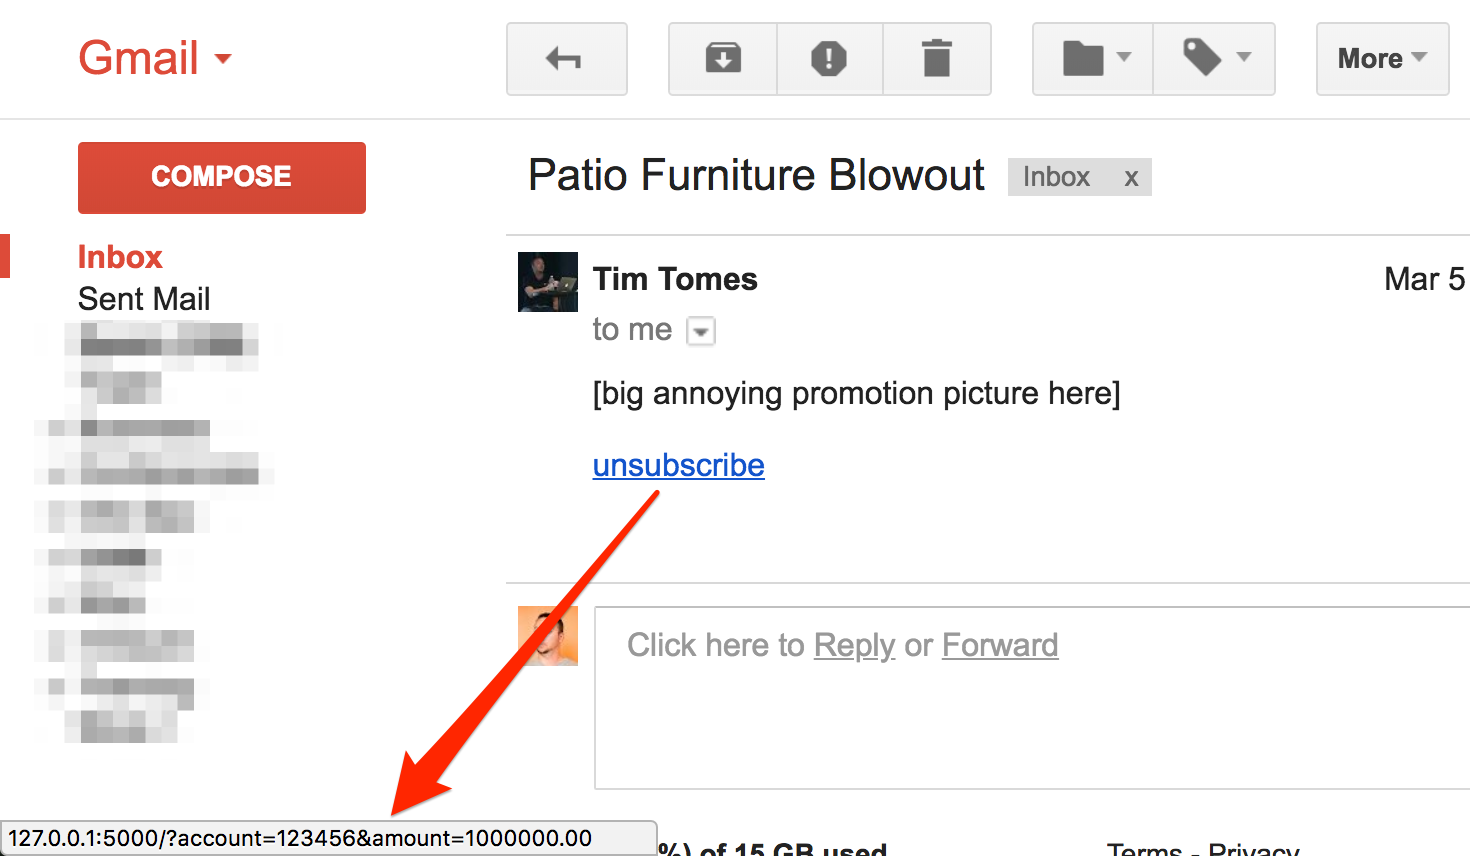The image size is (1470, 856).
Task: Open Sent Mail in the sidebar
Action: click(144, 299)
